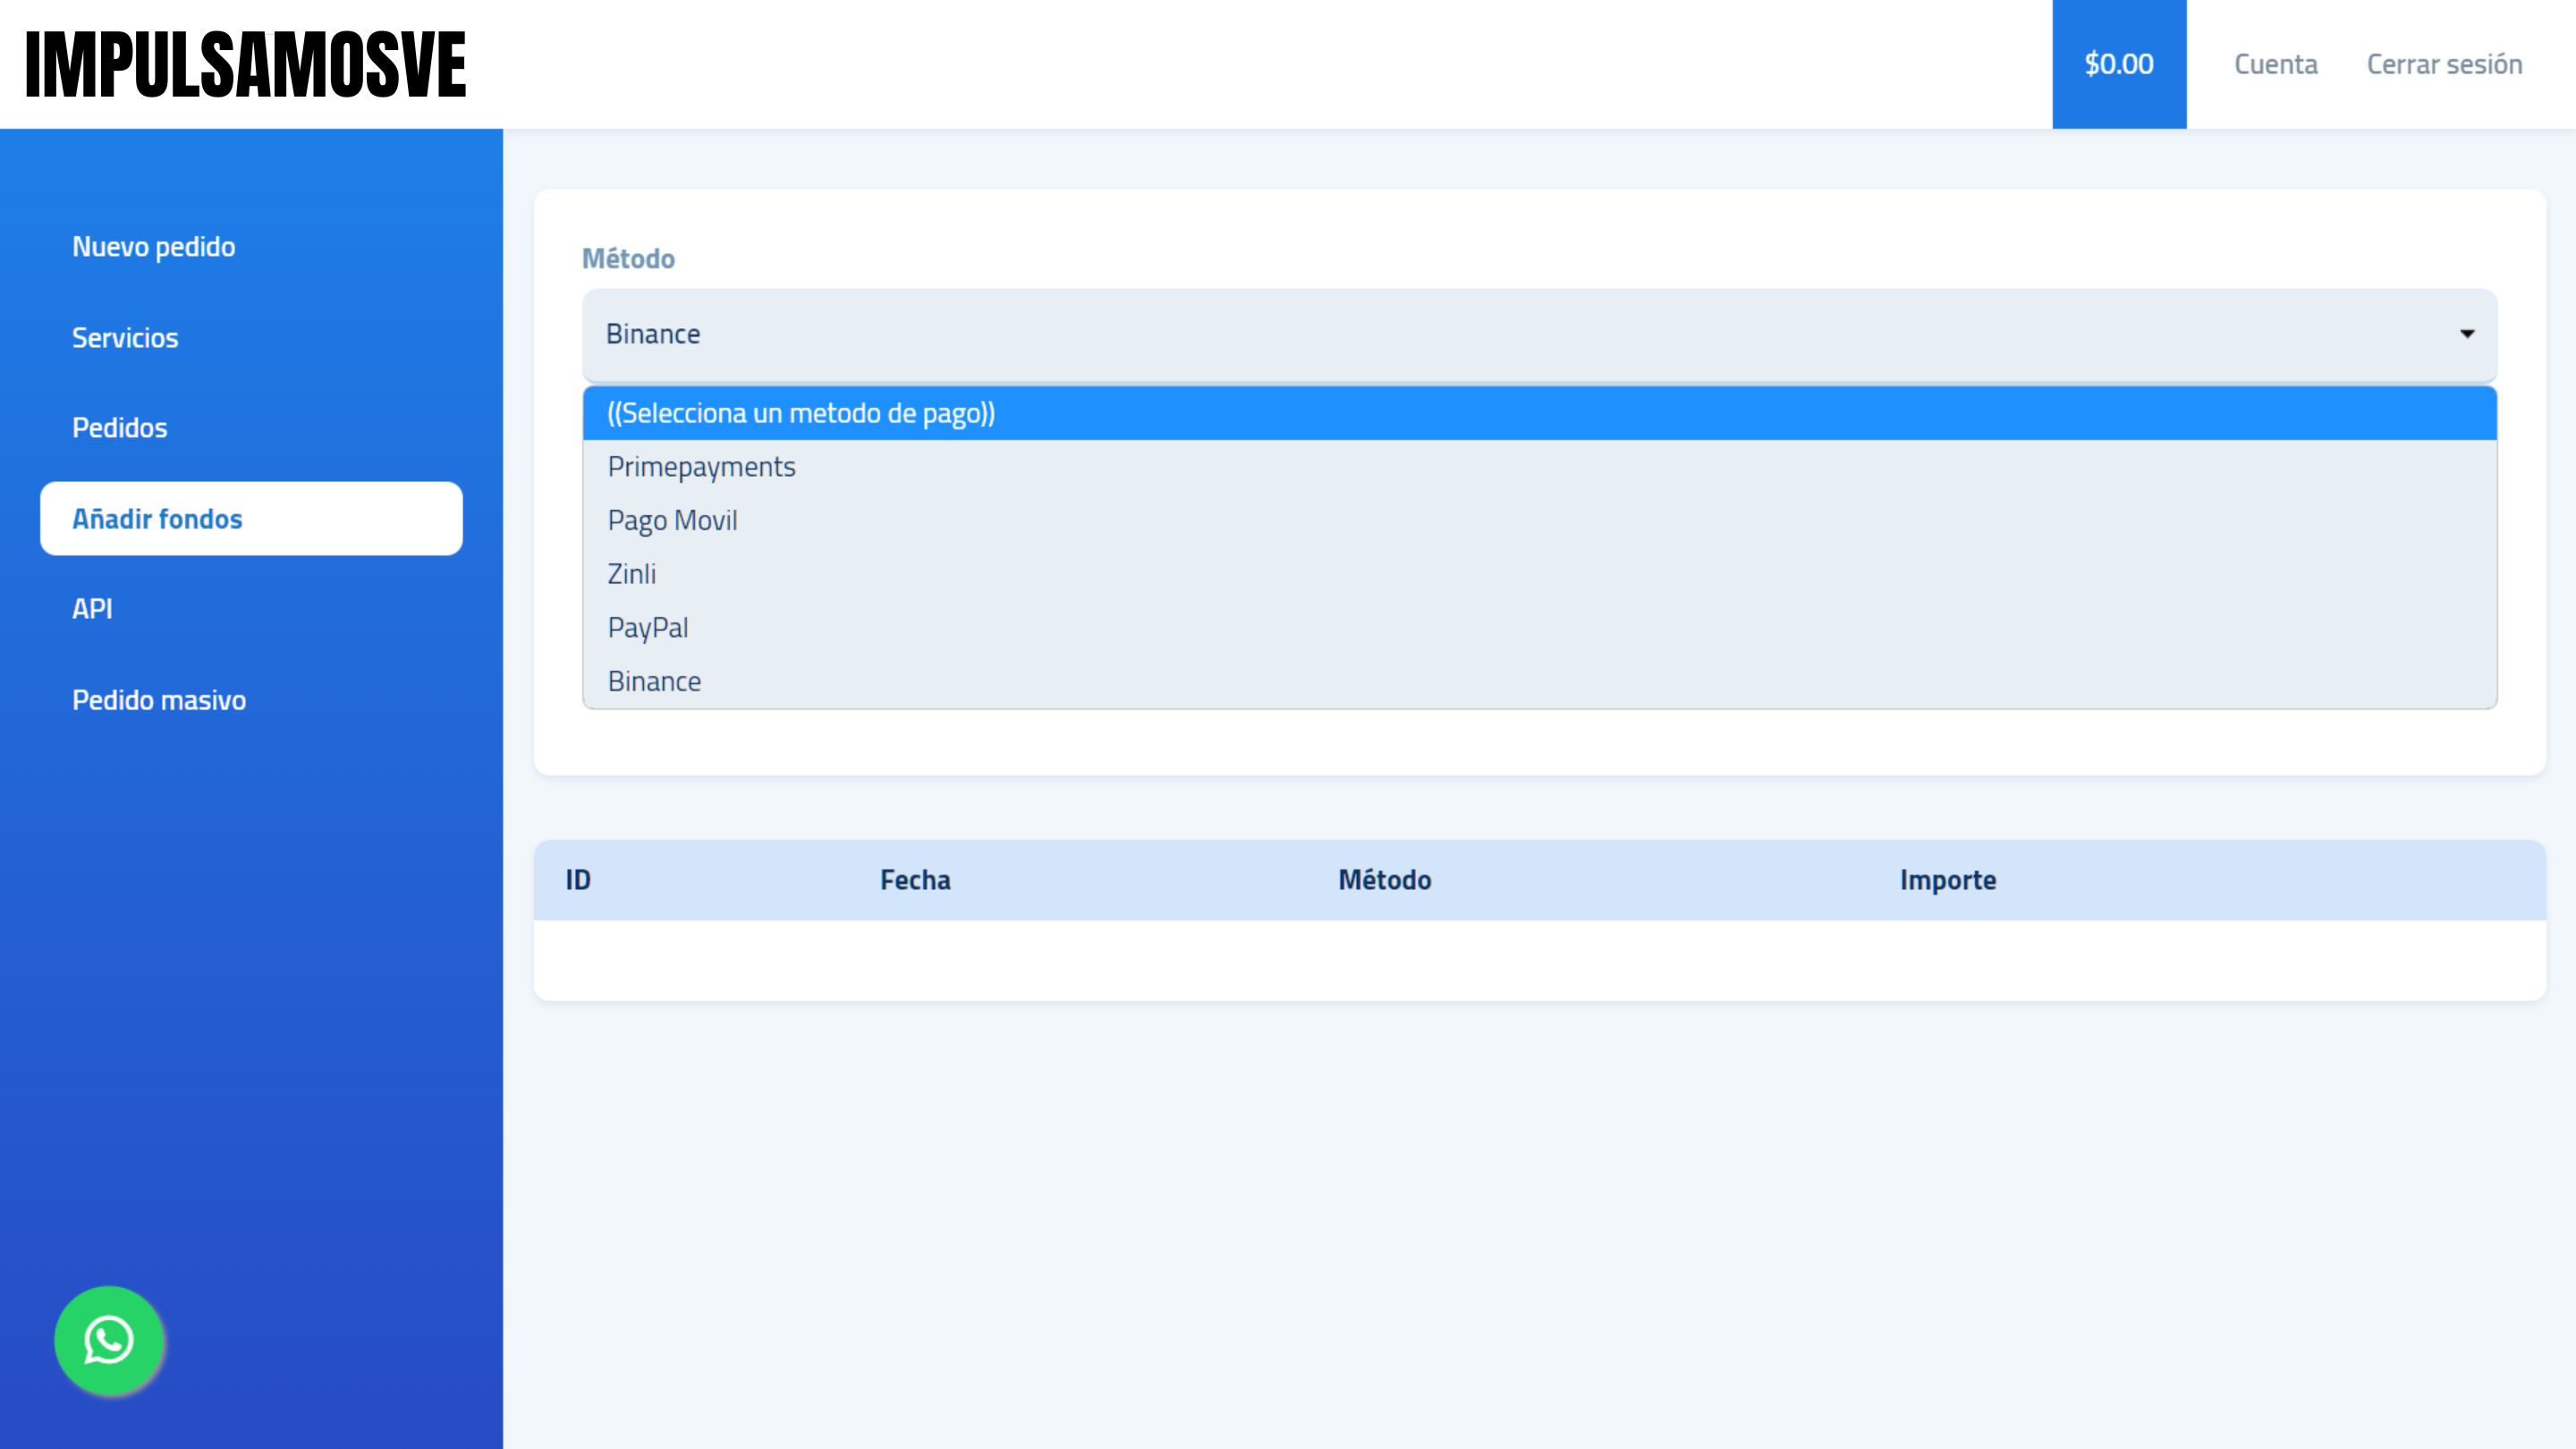Click the Importe column header
Image resolution: width=2576 pixels, height=1449 pixels.
[x=1947, y=880]
